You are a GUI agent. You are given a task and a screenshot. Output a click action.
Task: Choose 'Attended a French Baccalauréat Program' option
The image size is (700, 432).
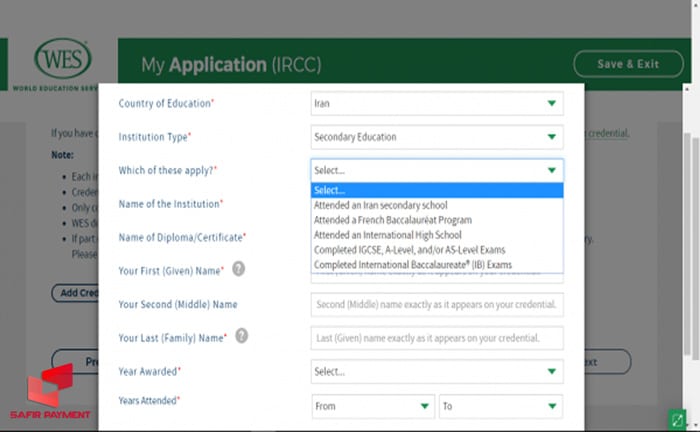click(x=392, y=220)
